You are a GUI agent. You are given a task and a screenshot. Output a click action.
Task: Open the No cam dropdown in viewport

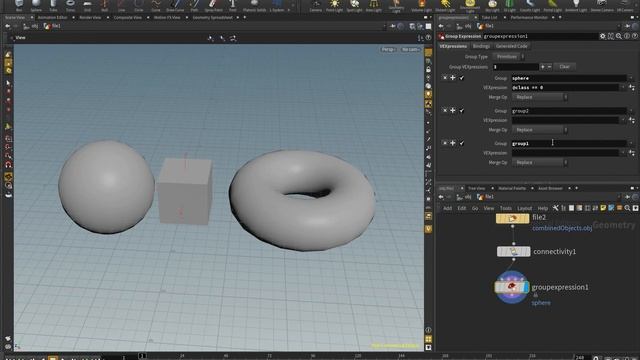tap(410, 49)
